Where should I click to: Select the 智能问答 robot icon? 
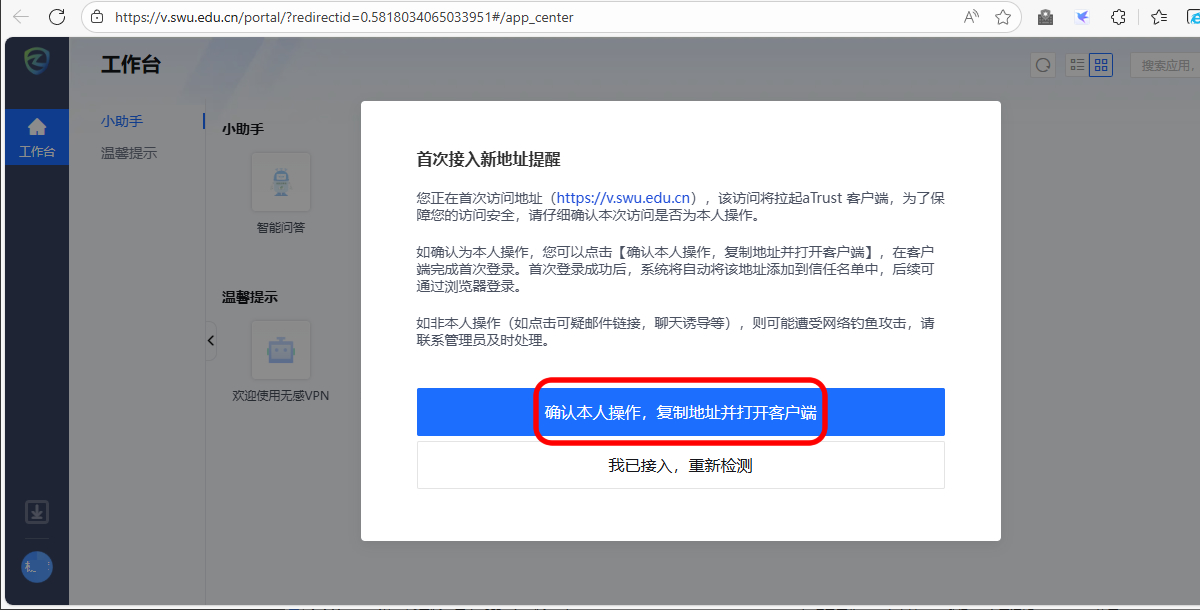point(281,181)
